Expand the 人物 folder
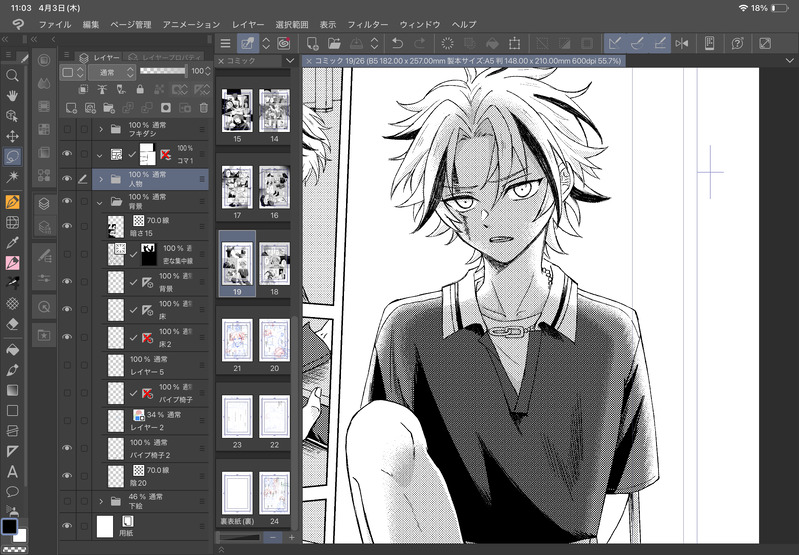Screen dimensions: 799x555 click(x=100, y=179)
